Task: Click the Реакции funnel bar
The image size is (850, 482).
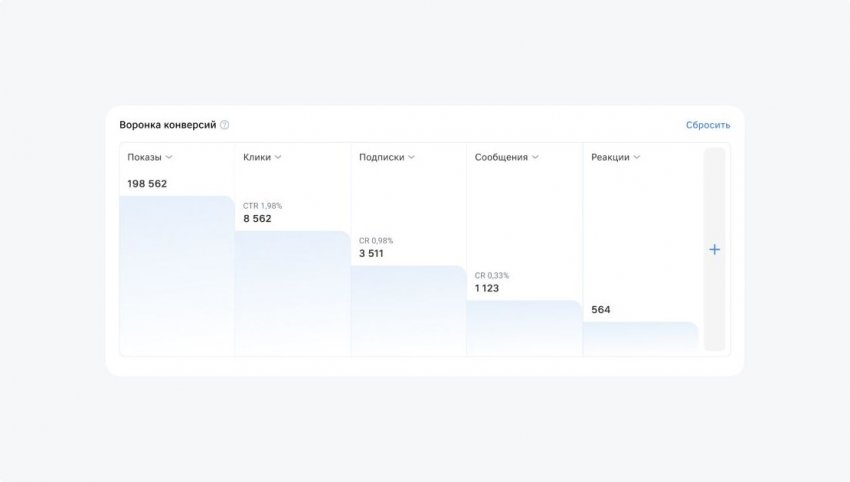Action: [x=640, y=338]
